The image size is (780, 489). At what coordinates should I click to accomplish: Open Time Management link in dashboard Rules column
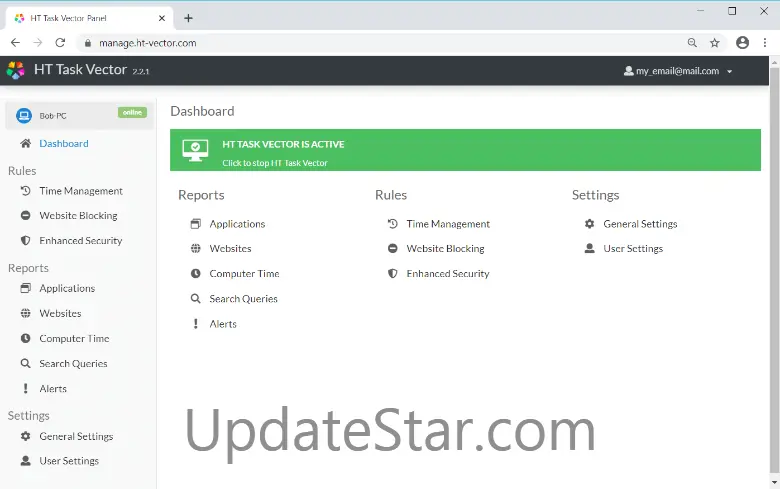(x=448, y=224)
